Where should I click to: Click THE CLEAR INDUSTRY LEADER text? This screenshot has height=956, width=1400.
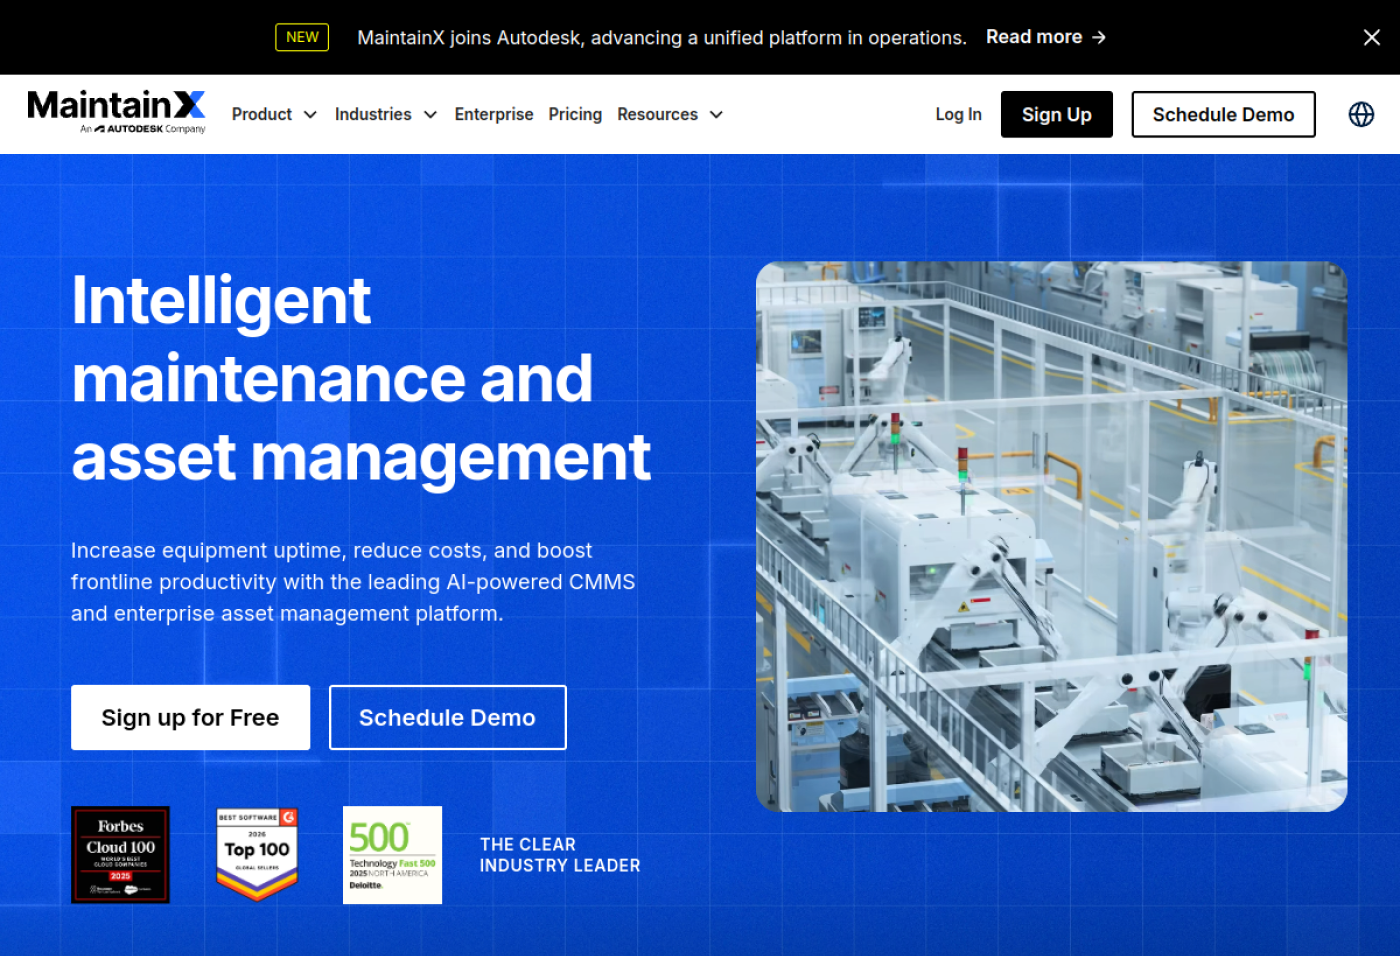click(560, 855)
